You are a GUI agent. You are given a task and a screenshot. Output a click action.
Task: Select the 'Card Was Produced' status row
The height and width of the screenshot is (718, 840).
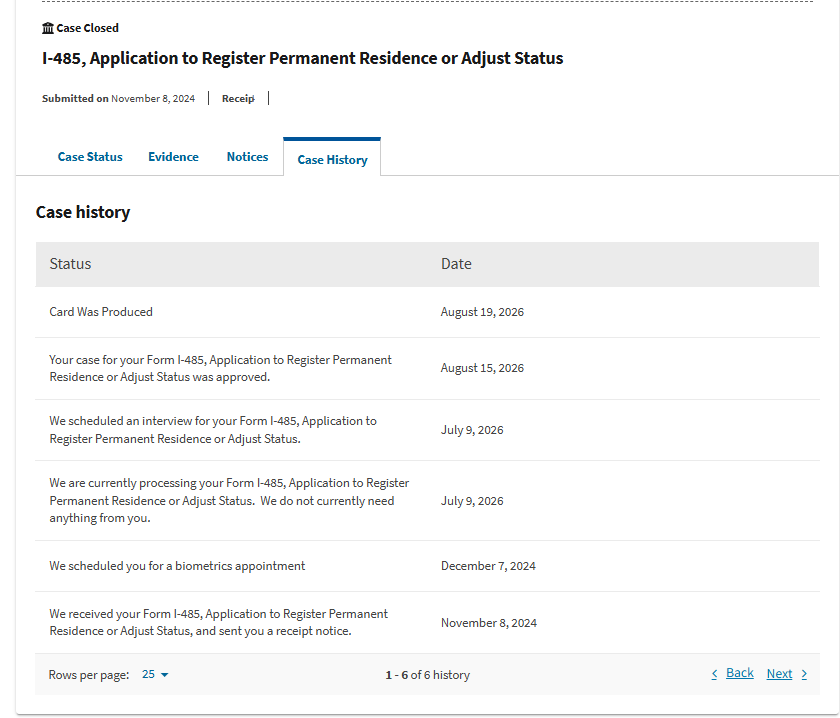pyautogui.click(x=427, y=312)
